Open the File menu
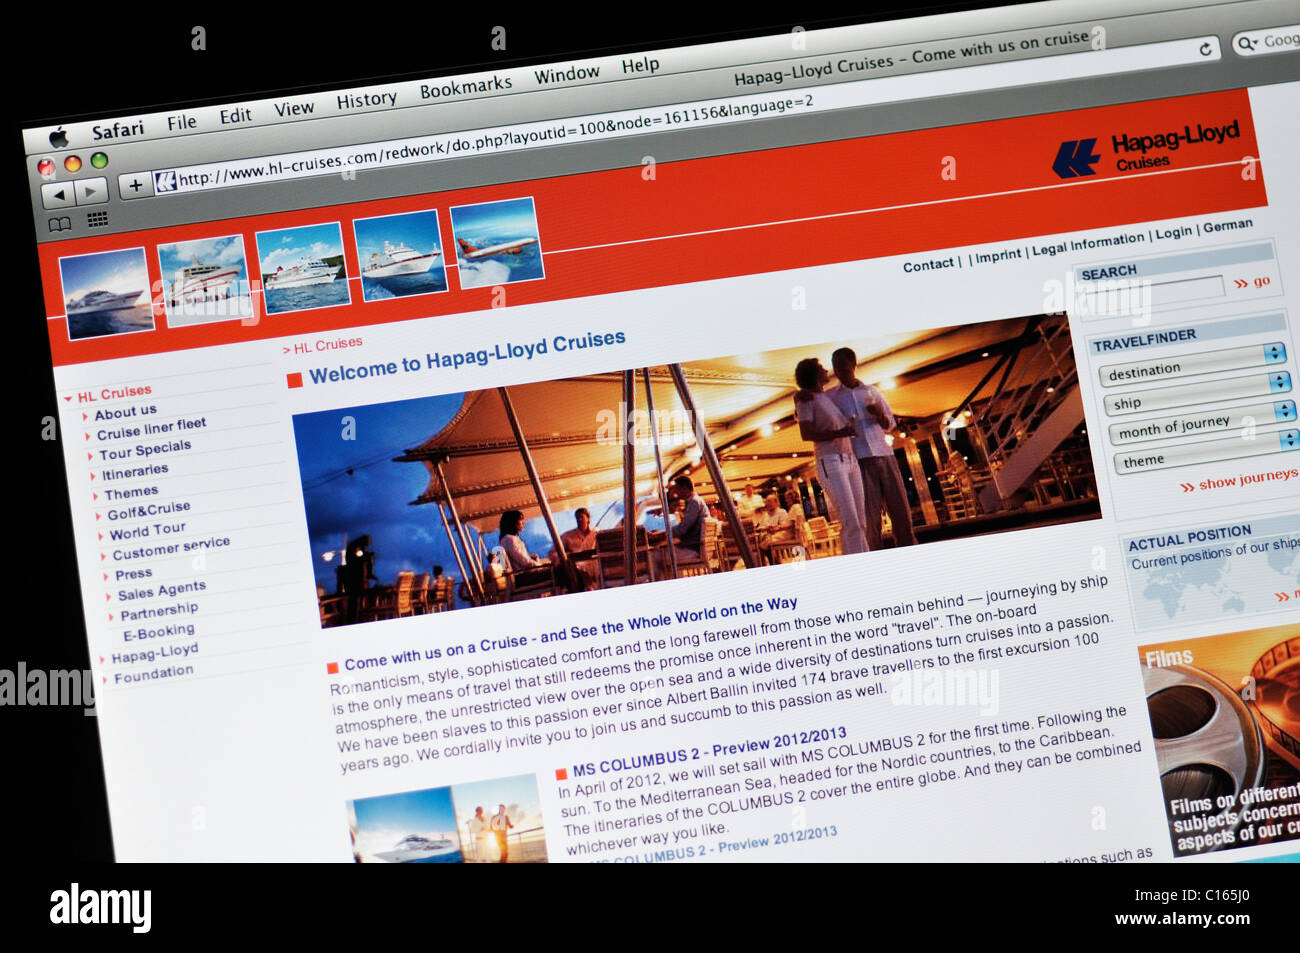This screenshot has height=953, width=1300. [x=181, y=122]
